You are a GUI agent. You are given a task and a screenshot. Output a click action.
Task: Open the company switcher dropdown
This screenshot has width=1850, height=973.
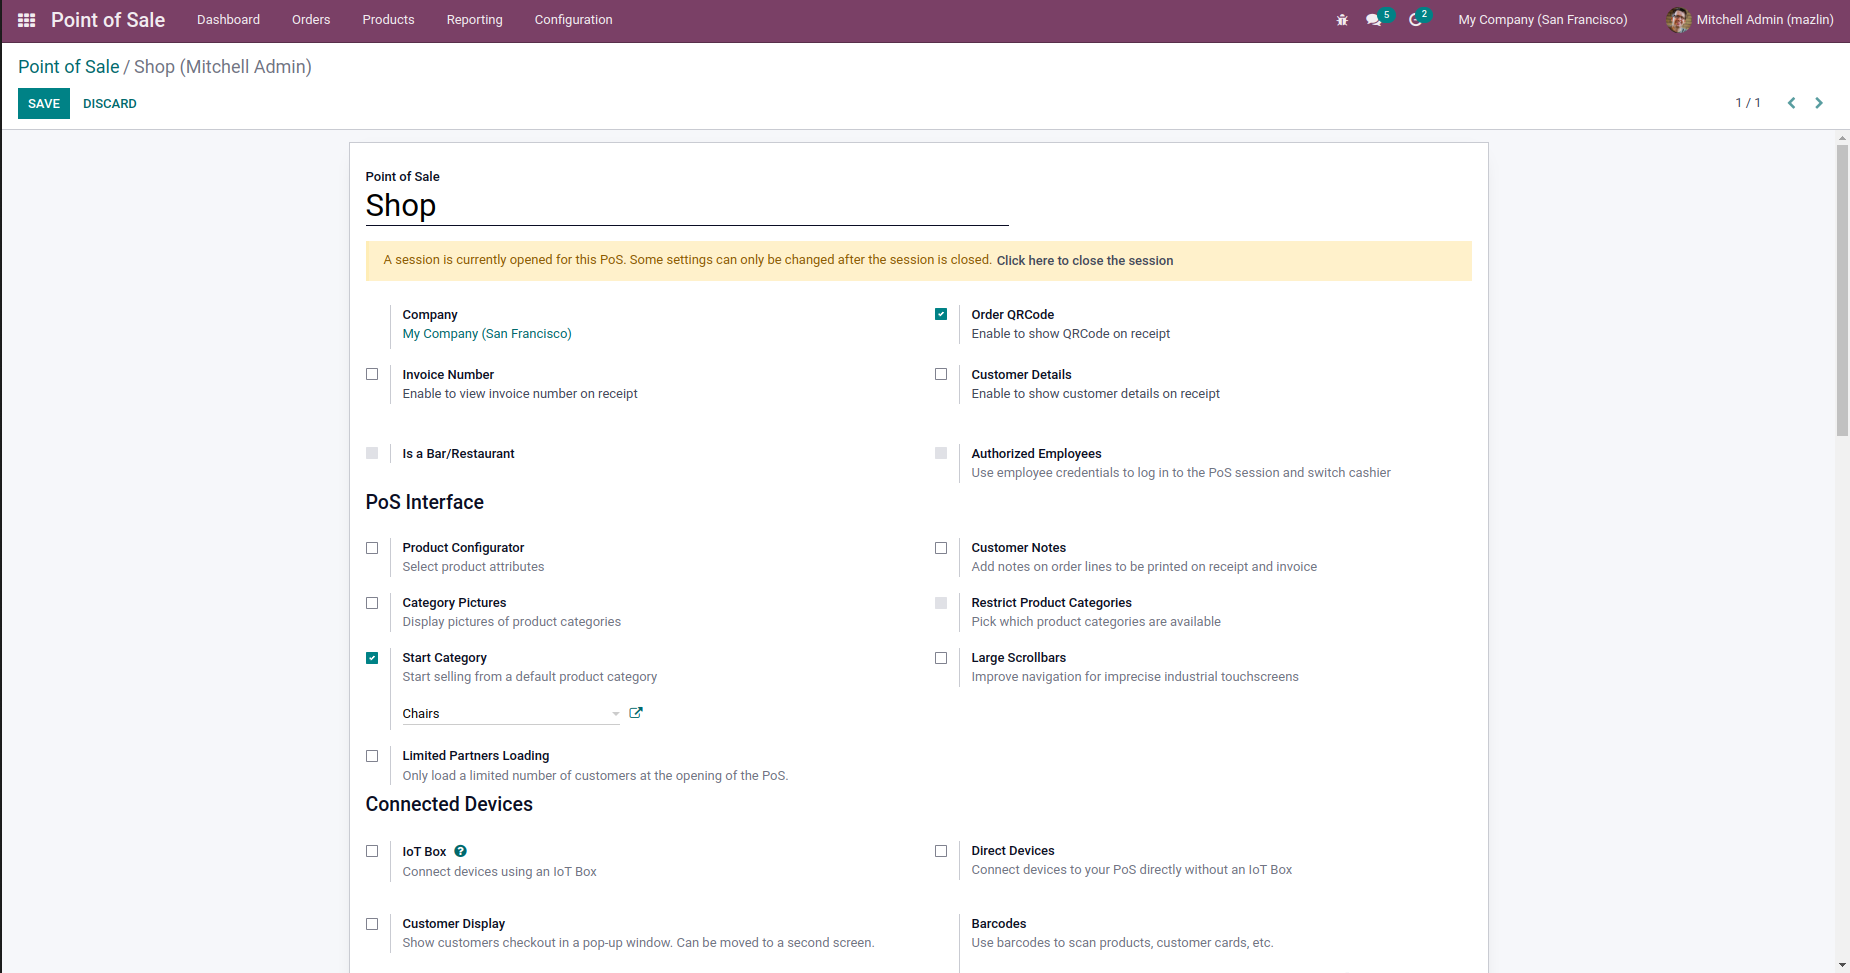click(x=1543, y=20)
